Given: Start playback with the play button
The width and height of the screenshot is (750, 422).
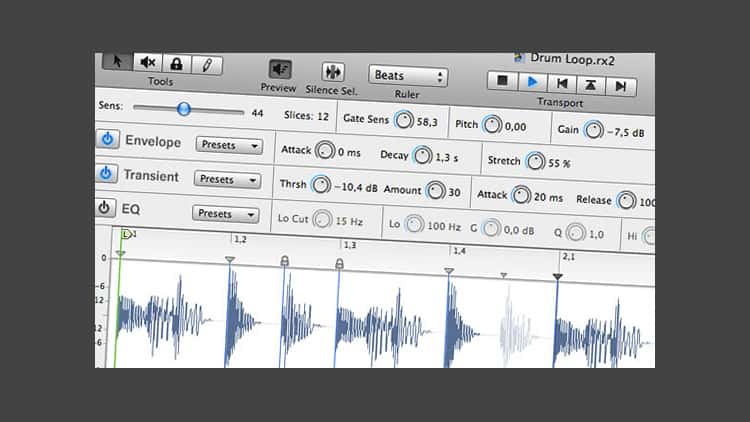Looking at the screenshot, I should 532,82.
